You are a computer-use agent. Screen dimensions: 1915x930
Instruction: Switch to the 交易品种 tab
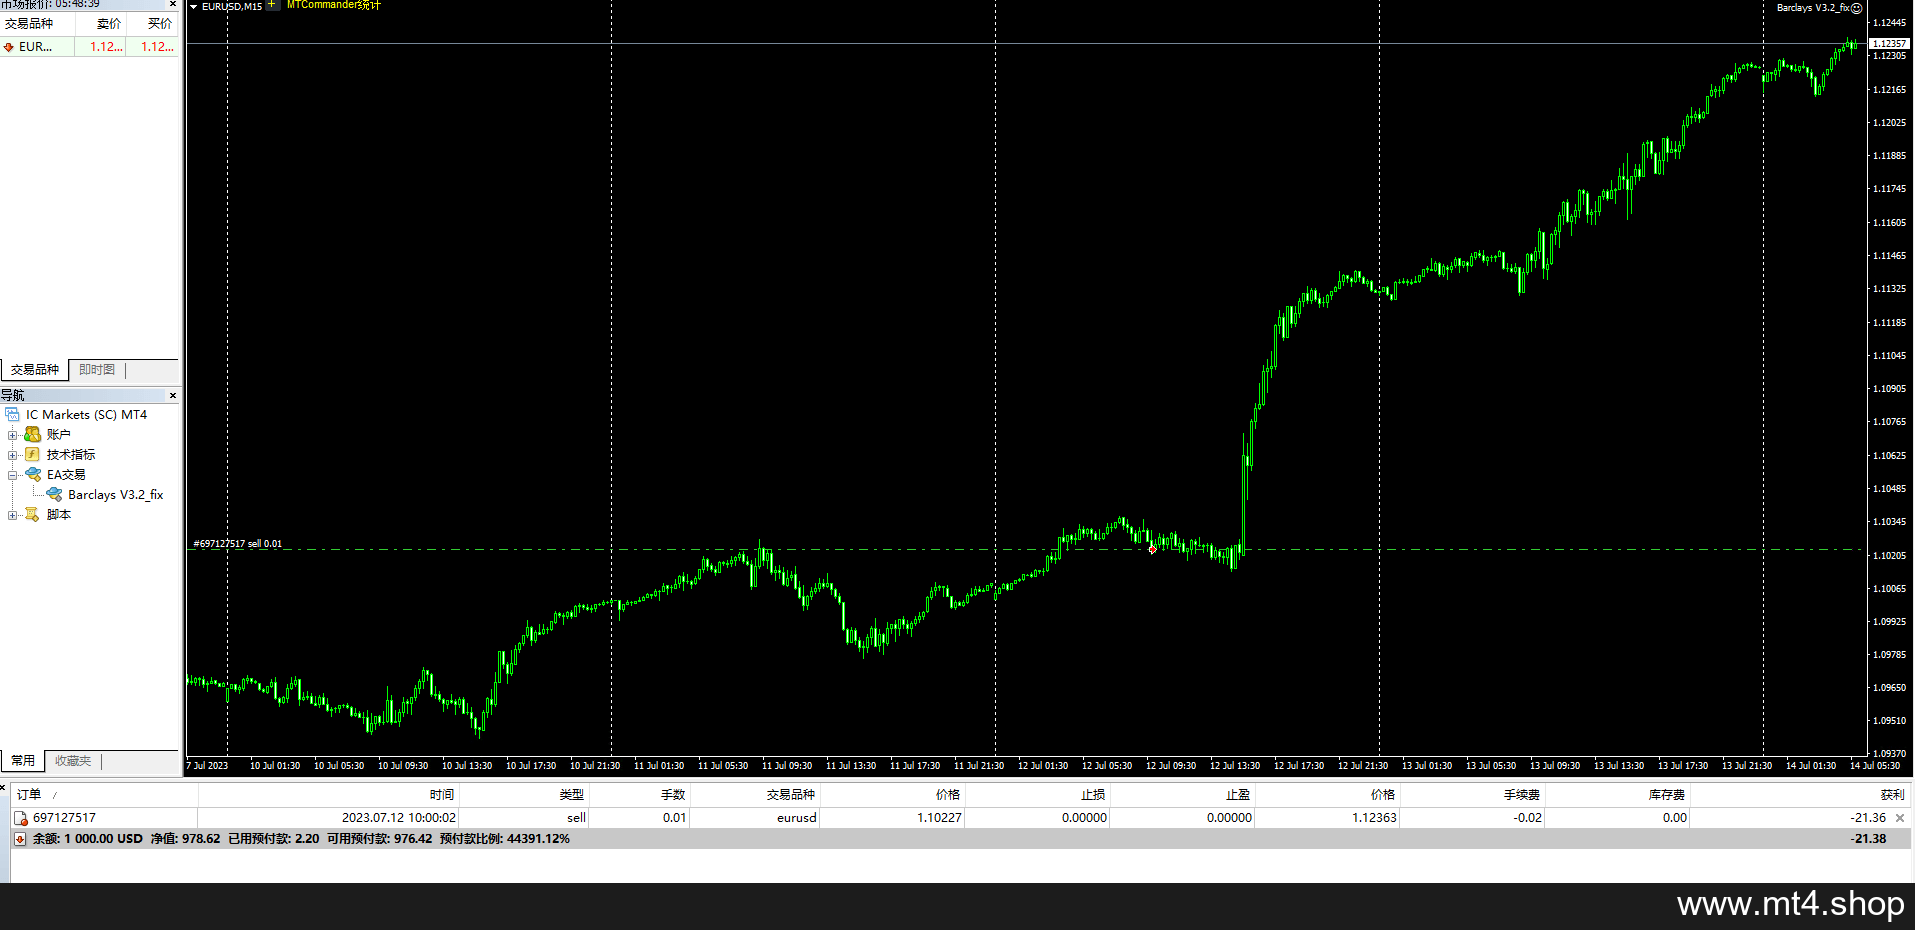click(x=34, y=370)
